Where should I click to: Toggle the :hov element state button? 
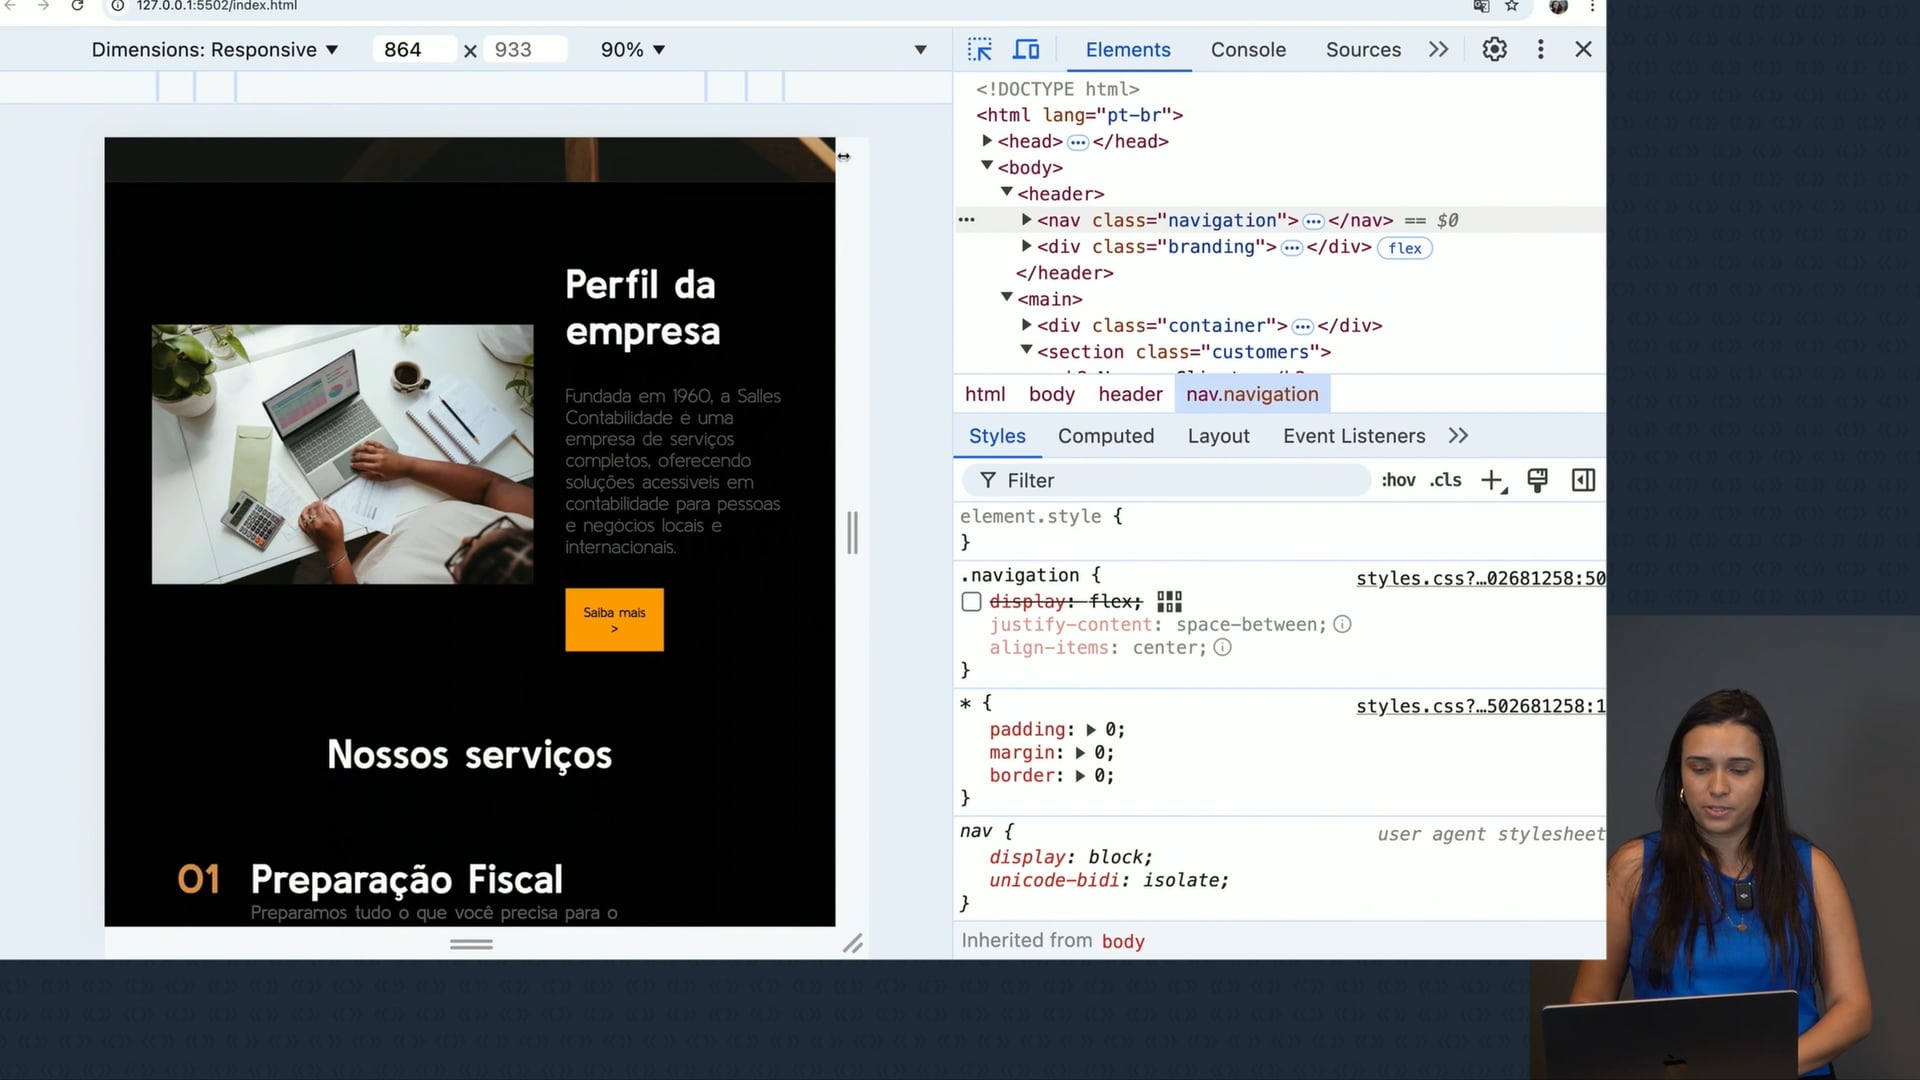(1398, 481)
